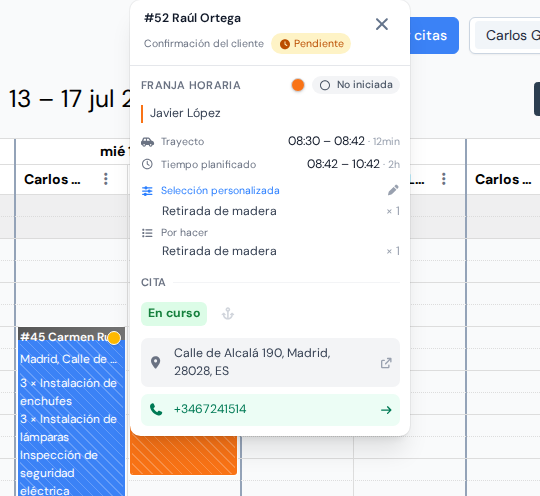Click Retirada de madera under Selección personalizada
Screen dimensions: 540x496
(x=219, y=211)
